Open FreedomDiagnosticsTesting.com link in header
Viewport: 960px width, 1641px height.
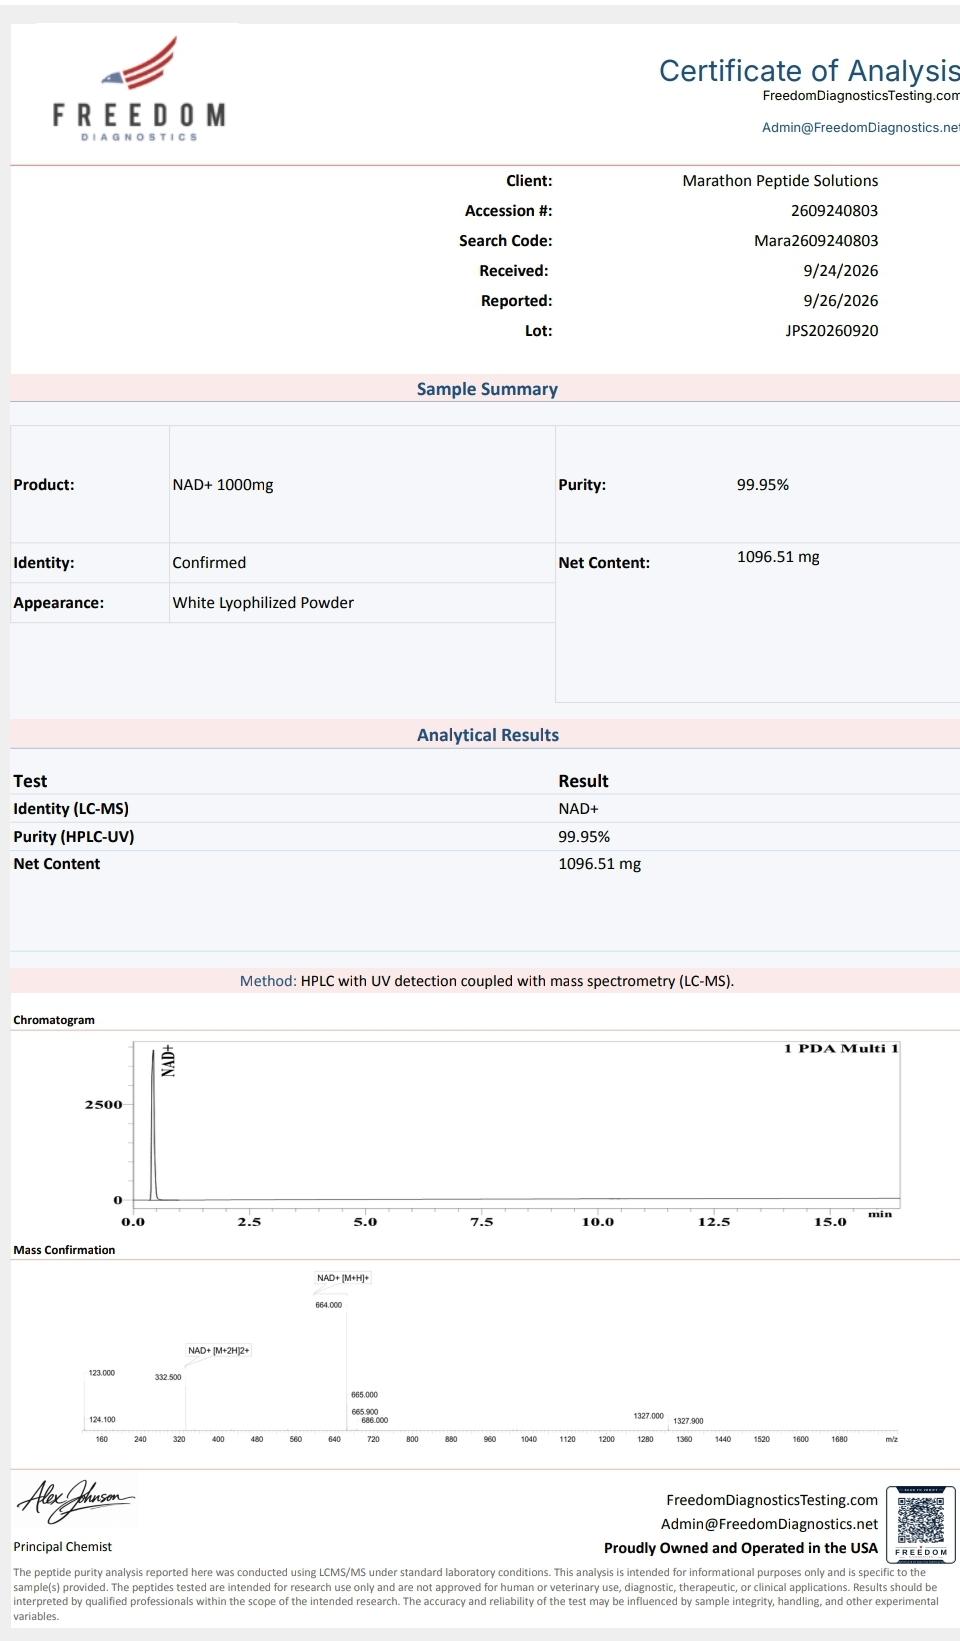point(860,96)
